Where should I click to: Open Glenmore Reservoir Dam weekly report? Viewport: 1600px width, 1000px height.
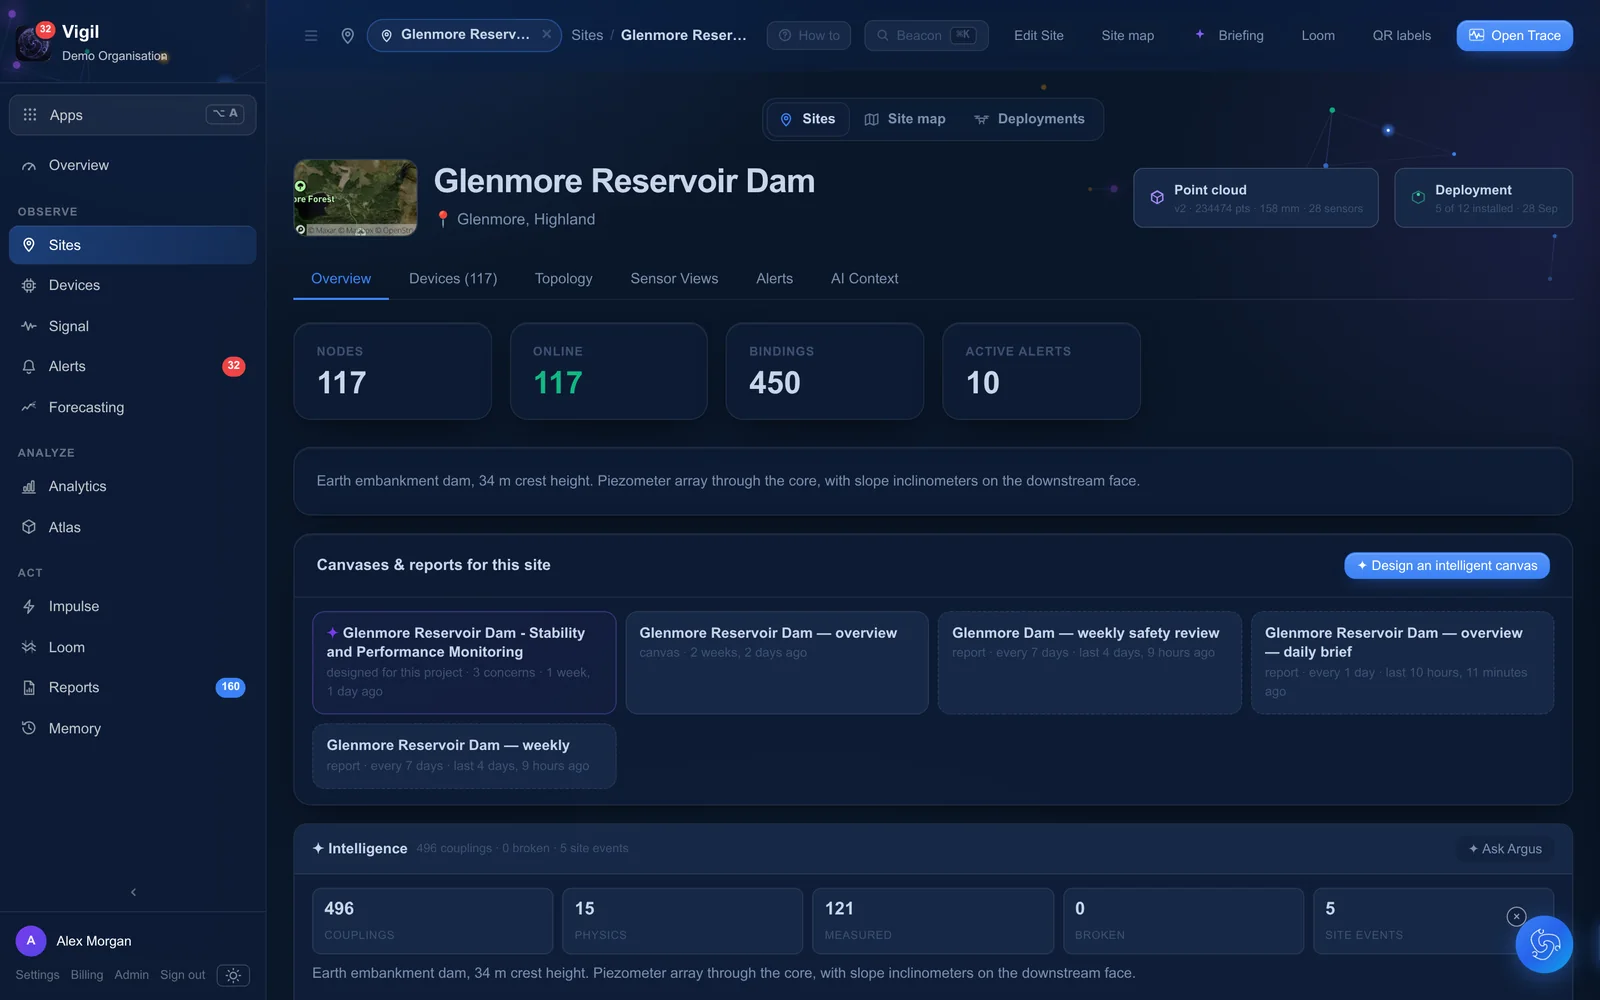point(464,756)
